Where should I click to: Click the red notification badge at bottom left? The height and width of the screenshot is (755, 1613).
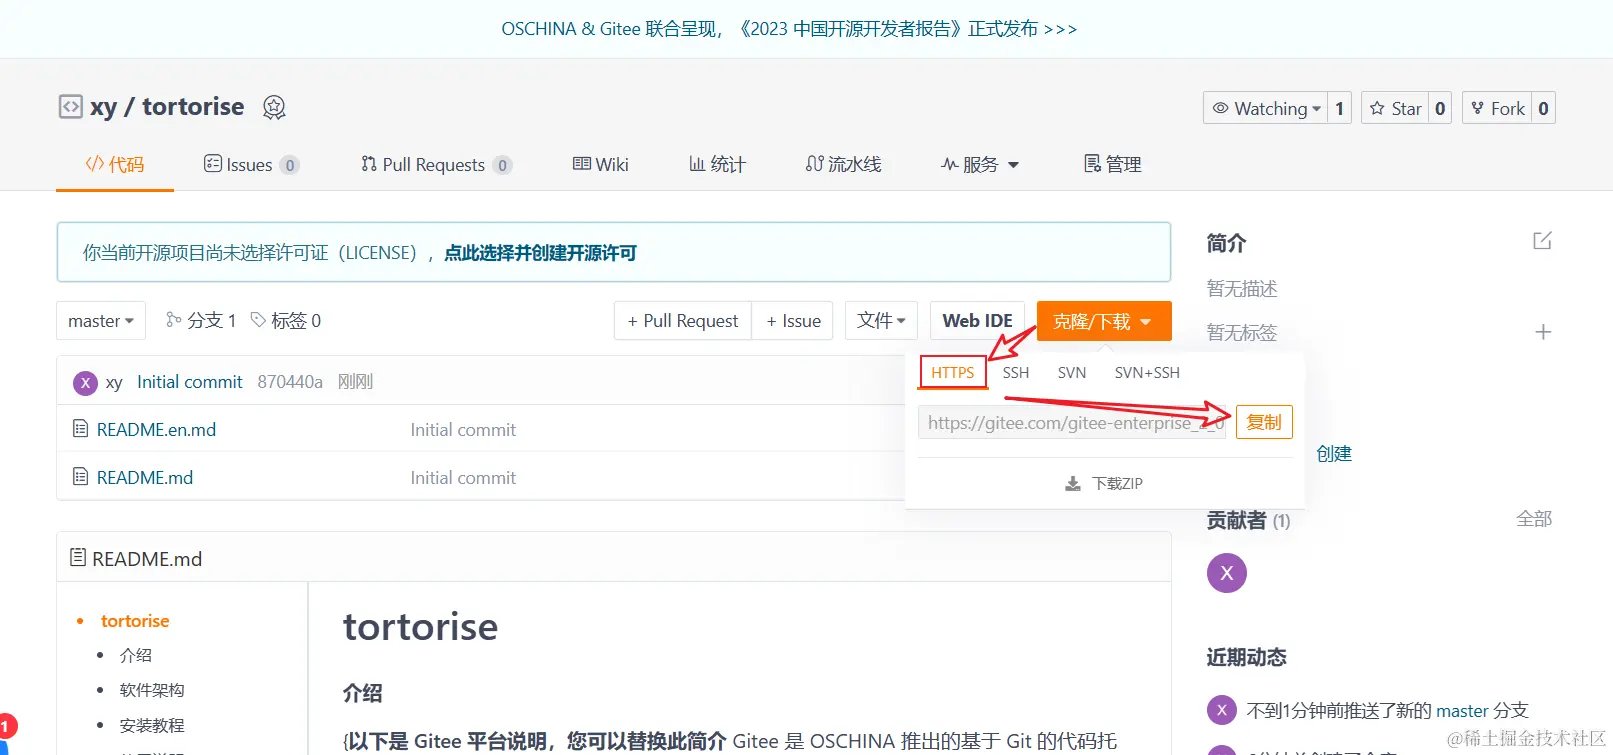(x=6, y=727)
